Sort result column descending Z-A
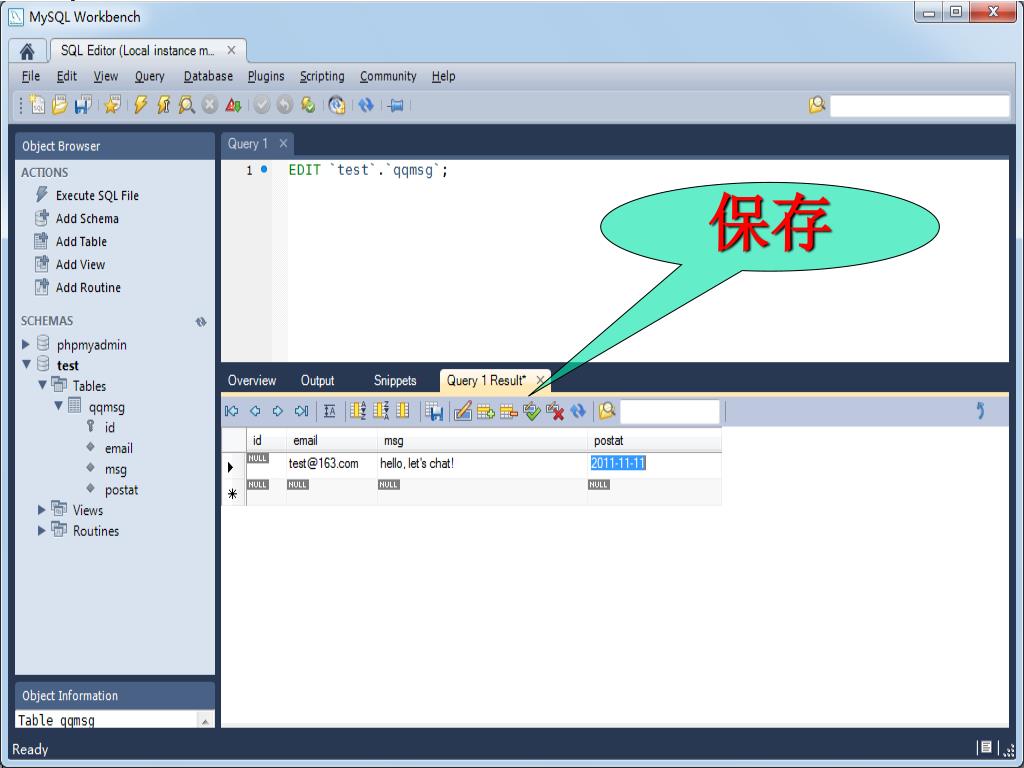1024x768 pixels. 381,411
